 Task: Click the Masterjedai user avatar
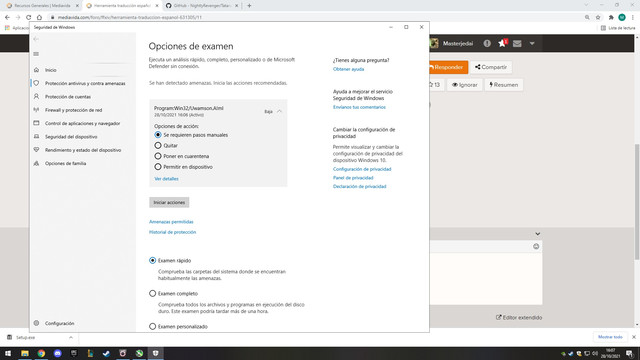pos(434,43)
